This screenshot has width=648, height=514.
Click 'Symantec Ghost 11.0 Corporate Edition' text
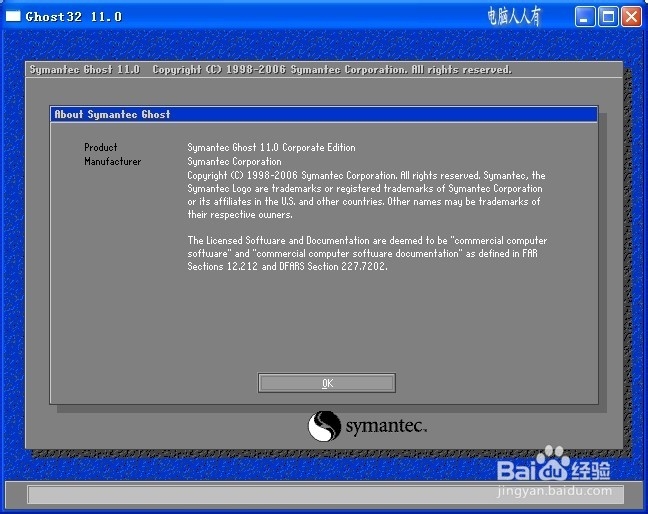[x=271, y=148]
